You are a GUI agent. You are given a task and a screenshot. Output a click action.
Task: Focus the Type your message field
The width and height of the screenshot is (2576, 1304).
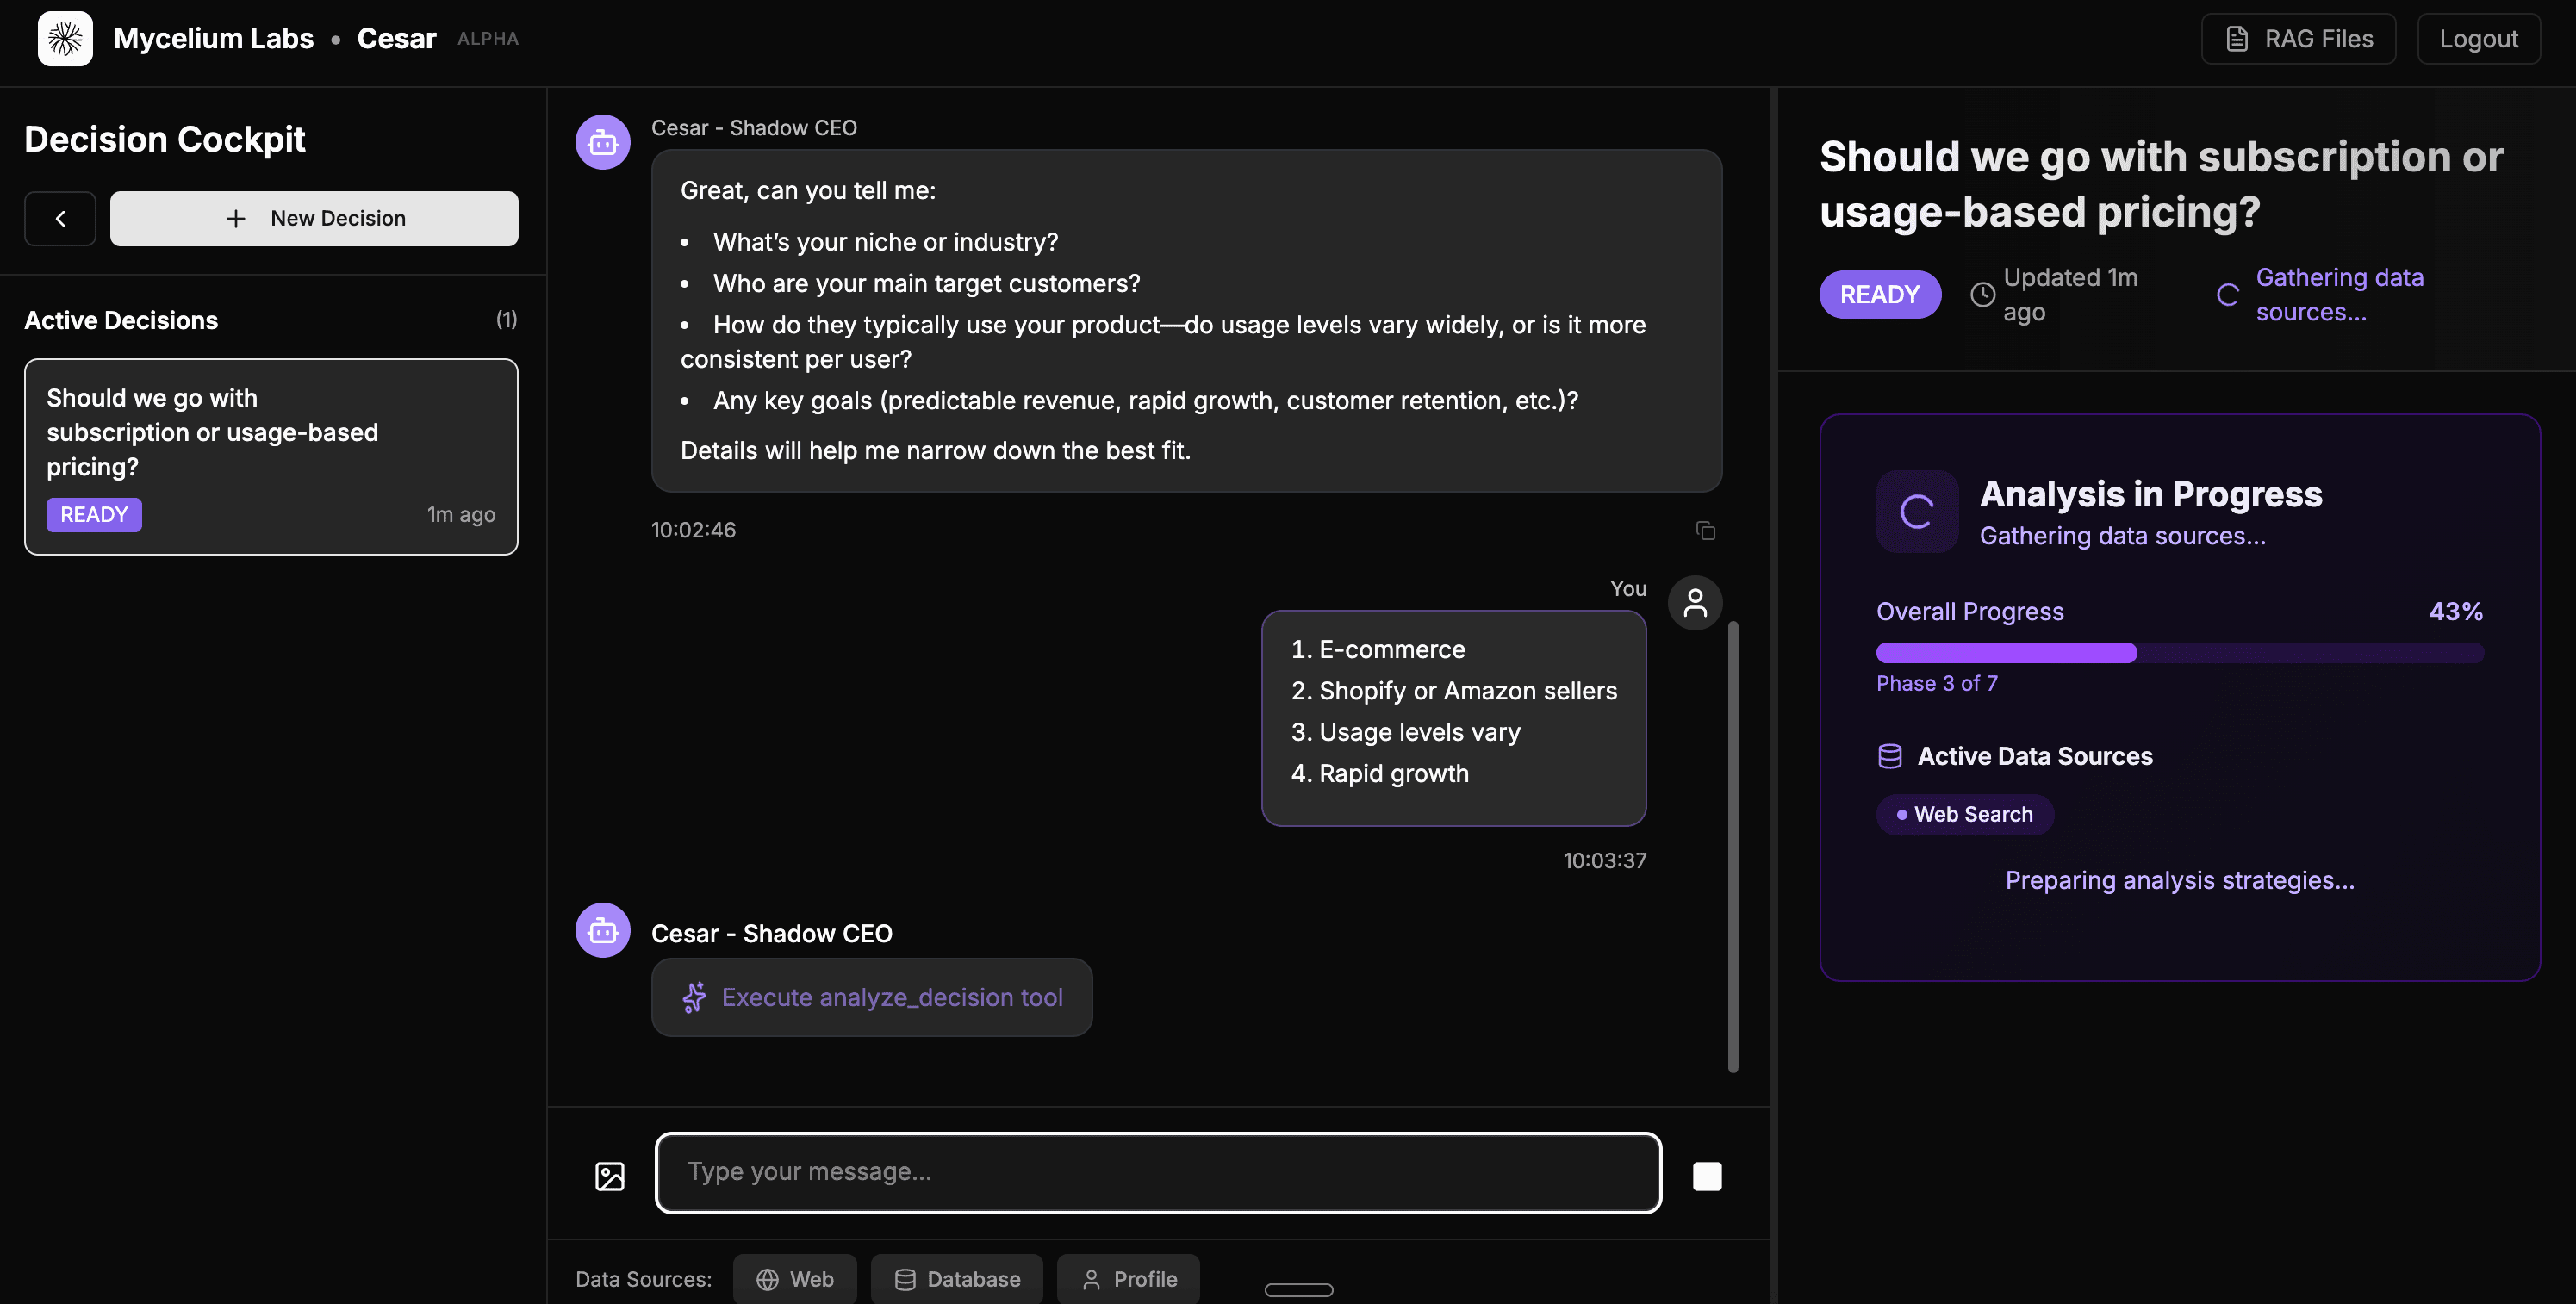pyautogui.click(x=1158, y=1172)
